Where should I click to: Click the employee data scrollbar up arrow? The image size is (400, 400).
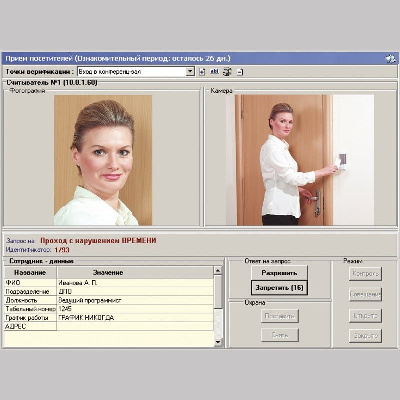pyautogui.click(x=218, y=270)
